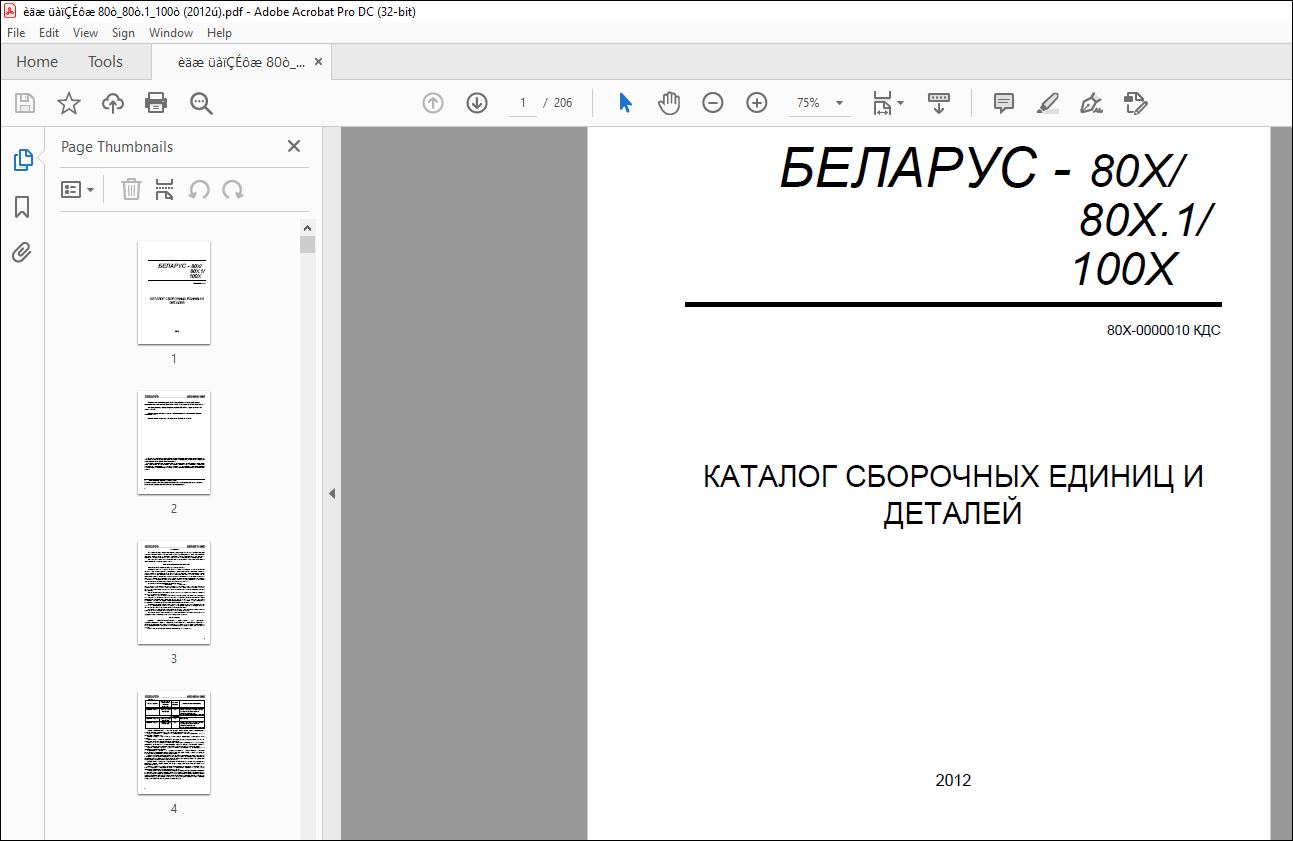Delete selected pages trash icon
This screenshot has width=1293, height=841.
[131, 189]
